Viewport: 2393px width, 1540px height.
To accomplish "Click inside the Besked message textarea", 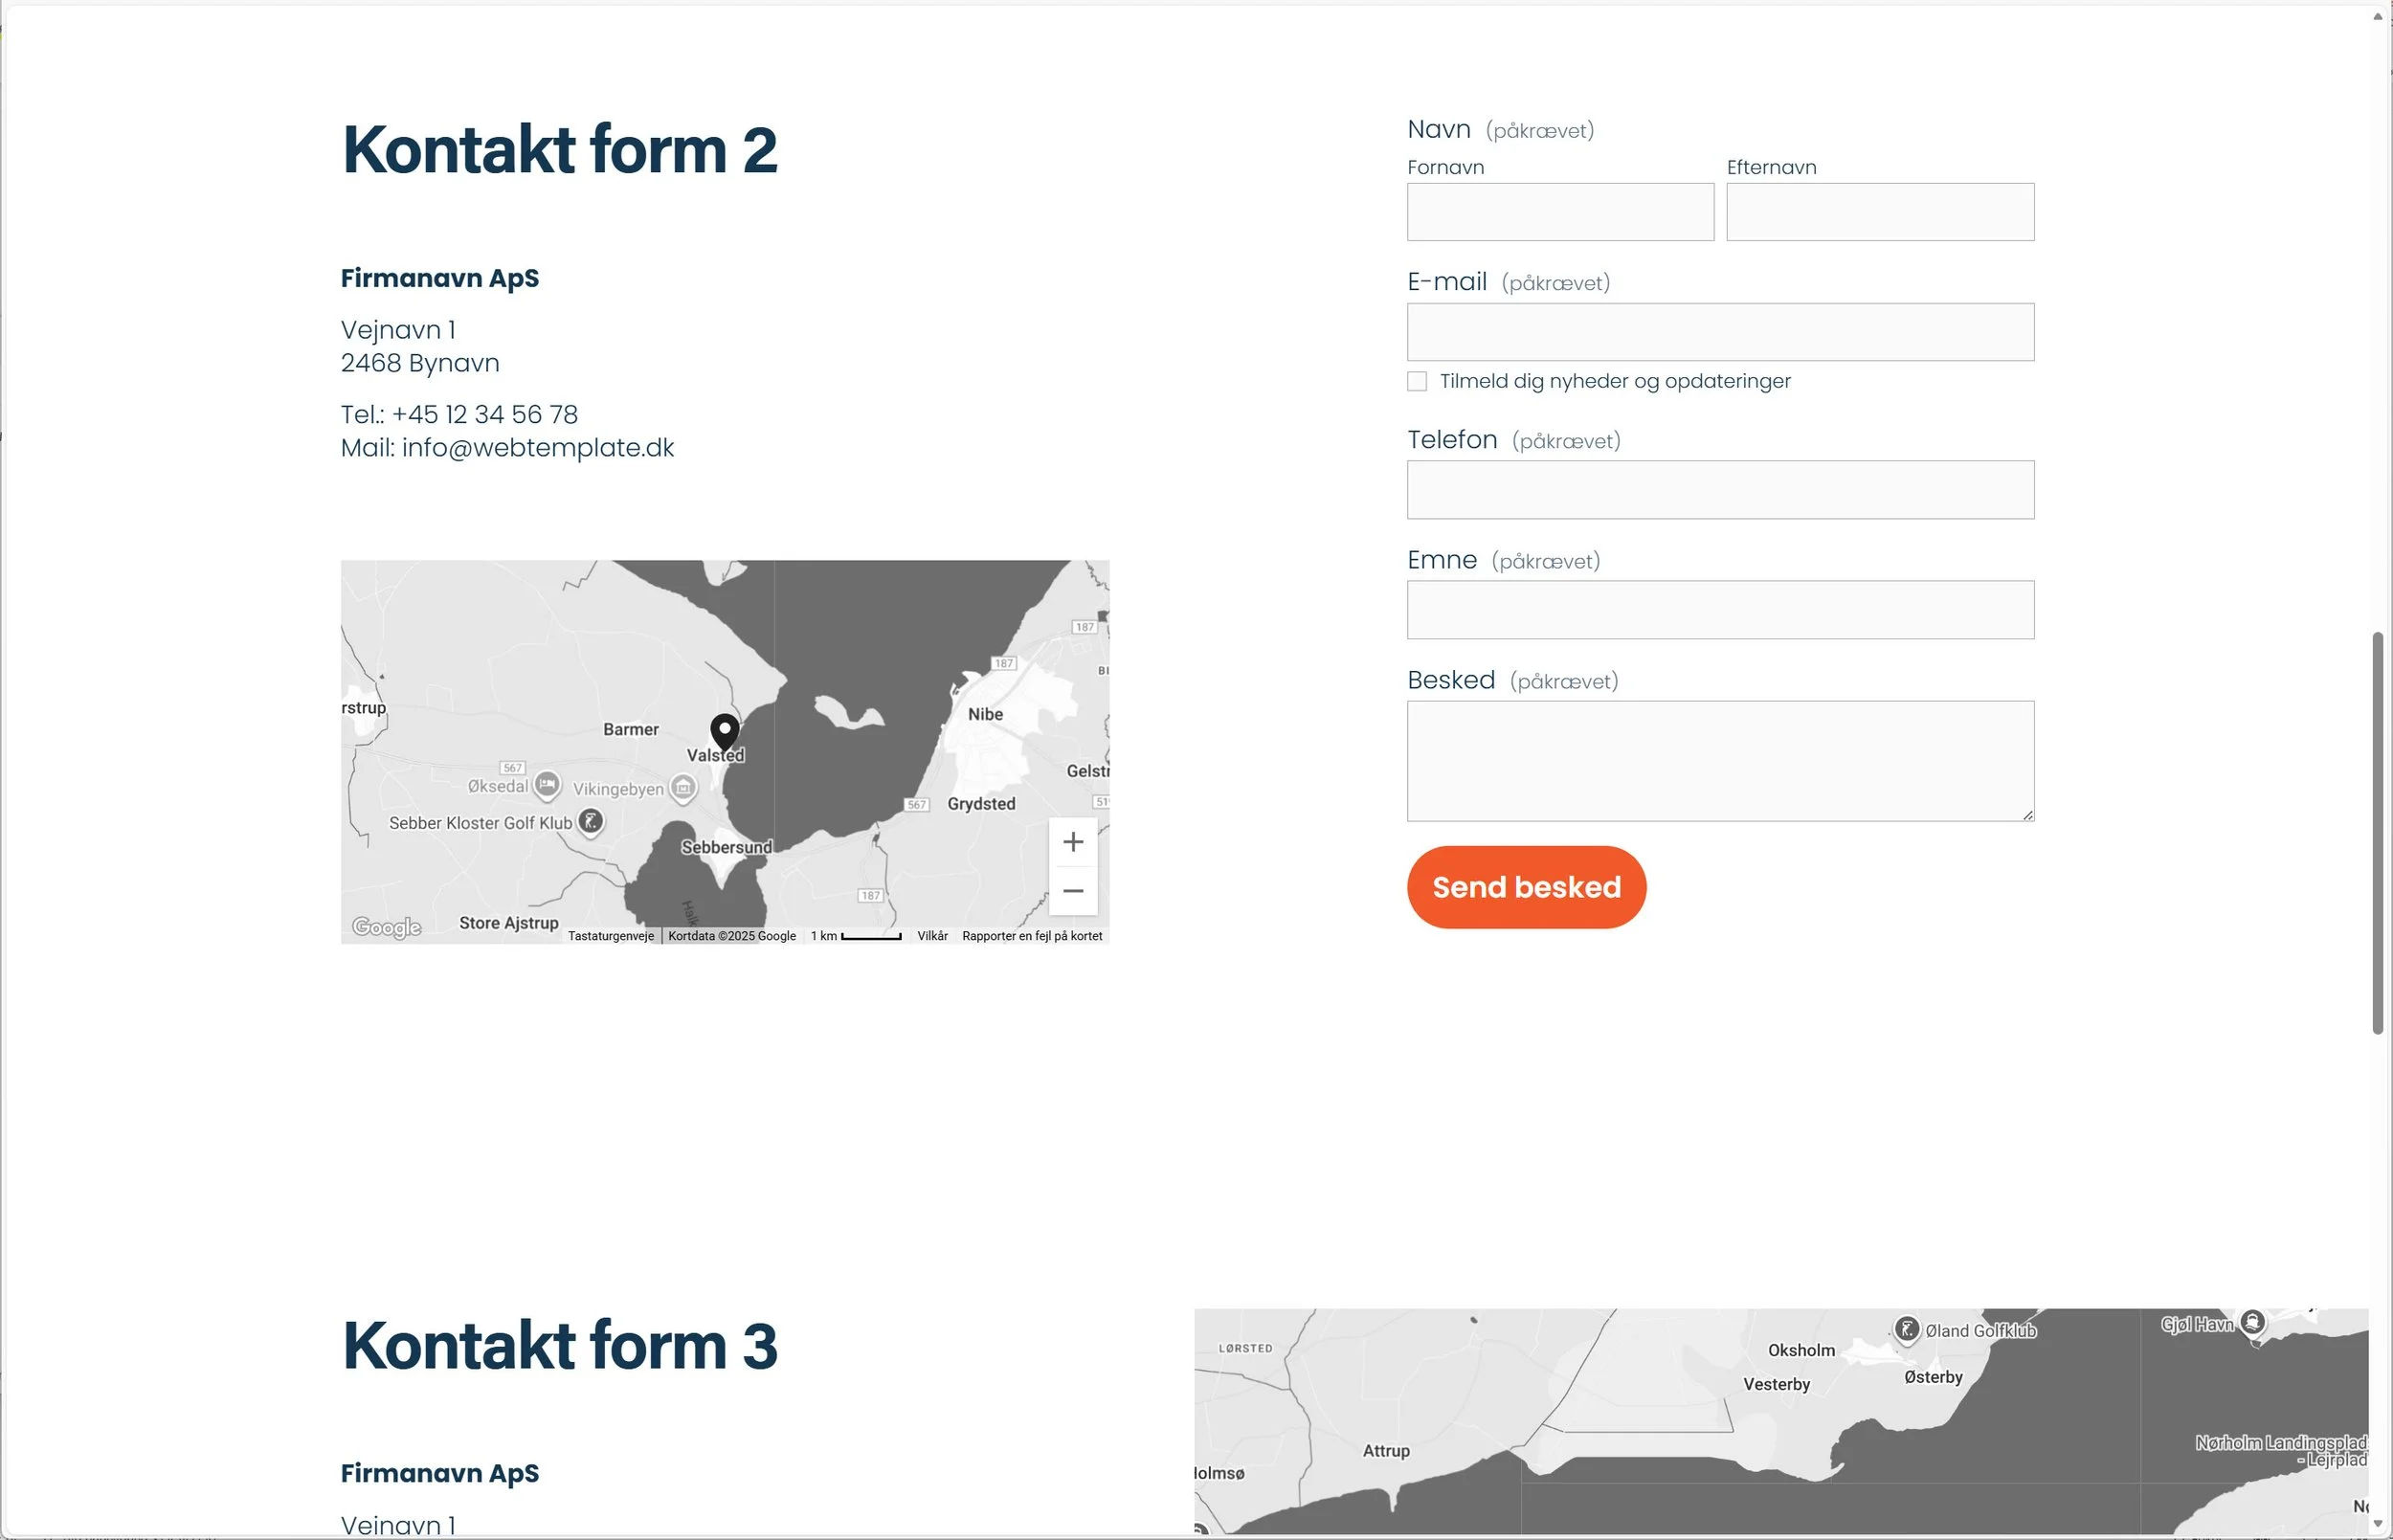I will coord(1719,760).
